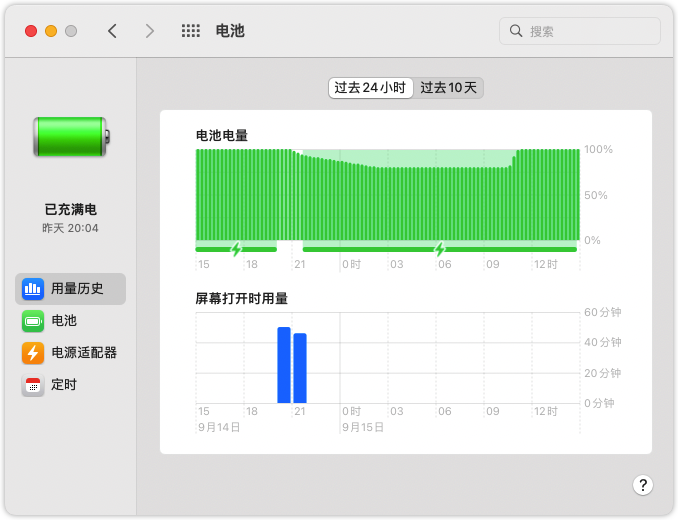Minimize the window with the yellow button
The image size is (678, 520).
(51, 31)
